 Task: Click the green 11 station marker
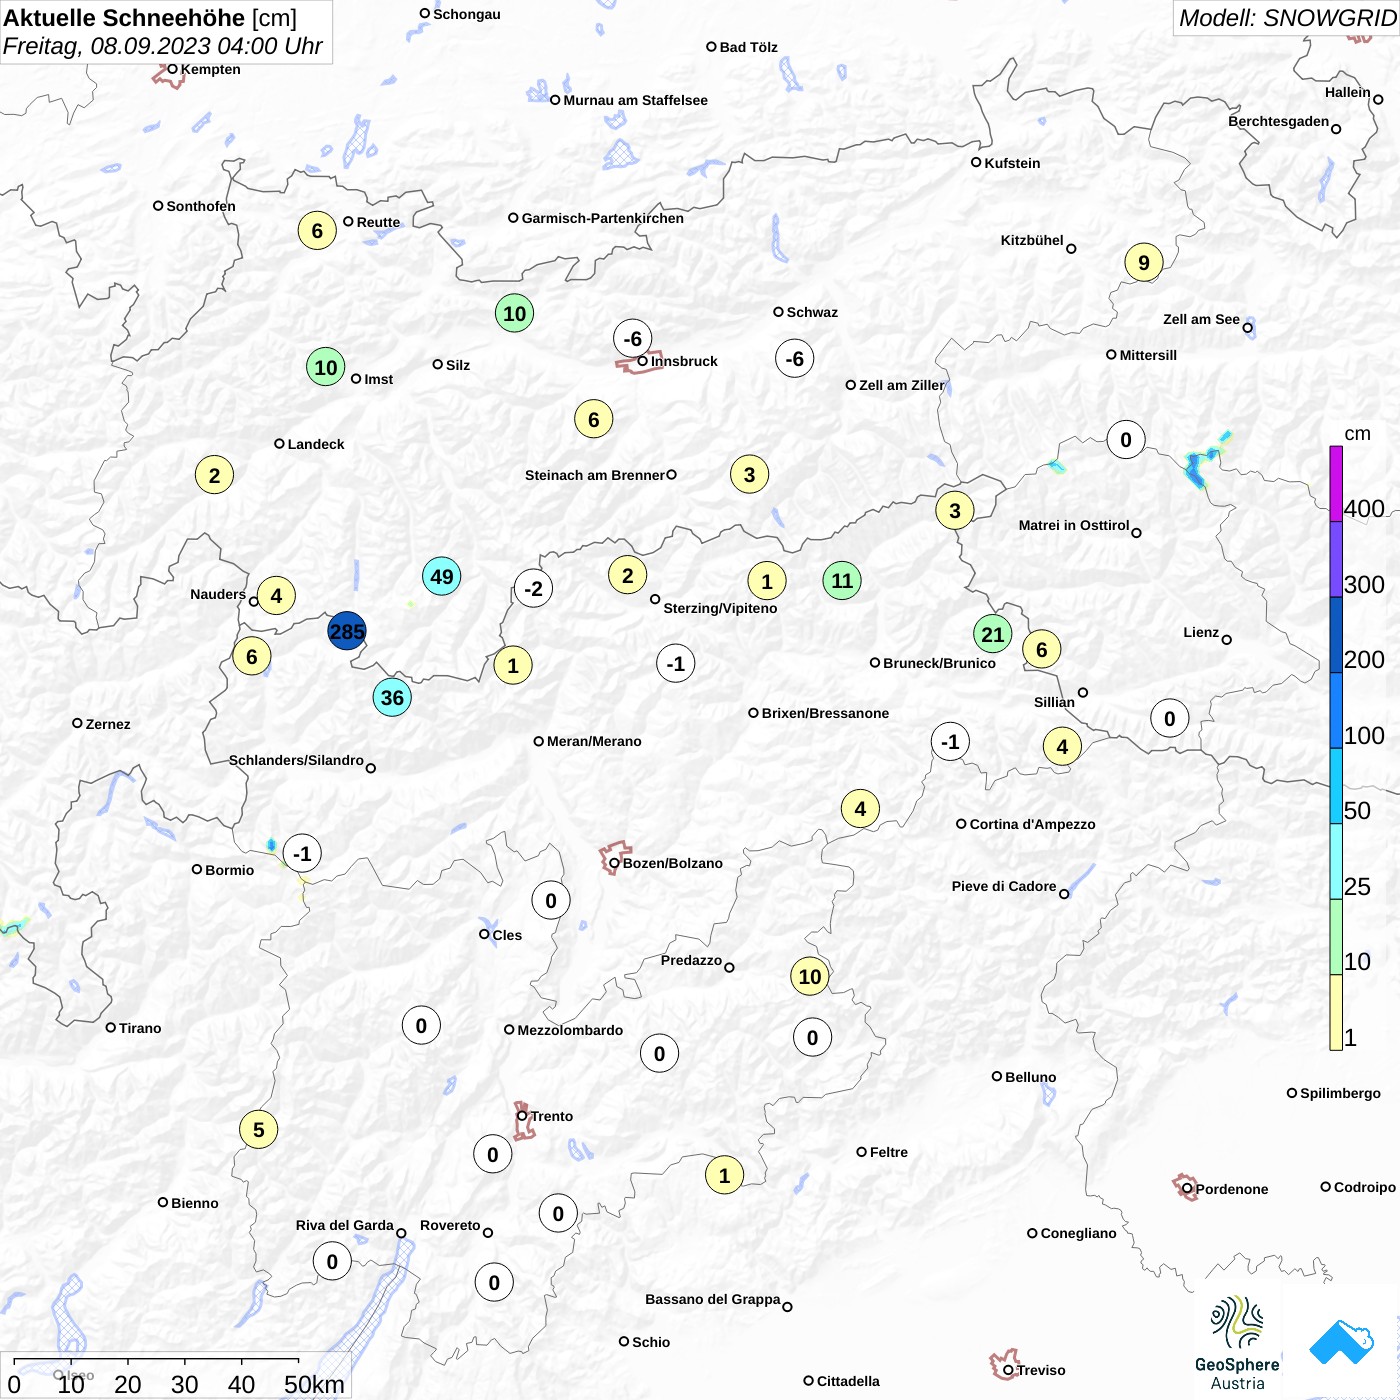pyautogui.click(x=842, y=580)
